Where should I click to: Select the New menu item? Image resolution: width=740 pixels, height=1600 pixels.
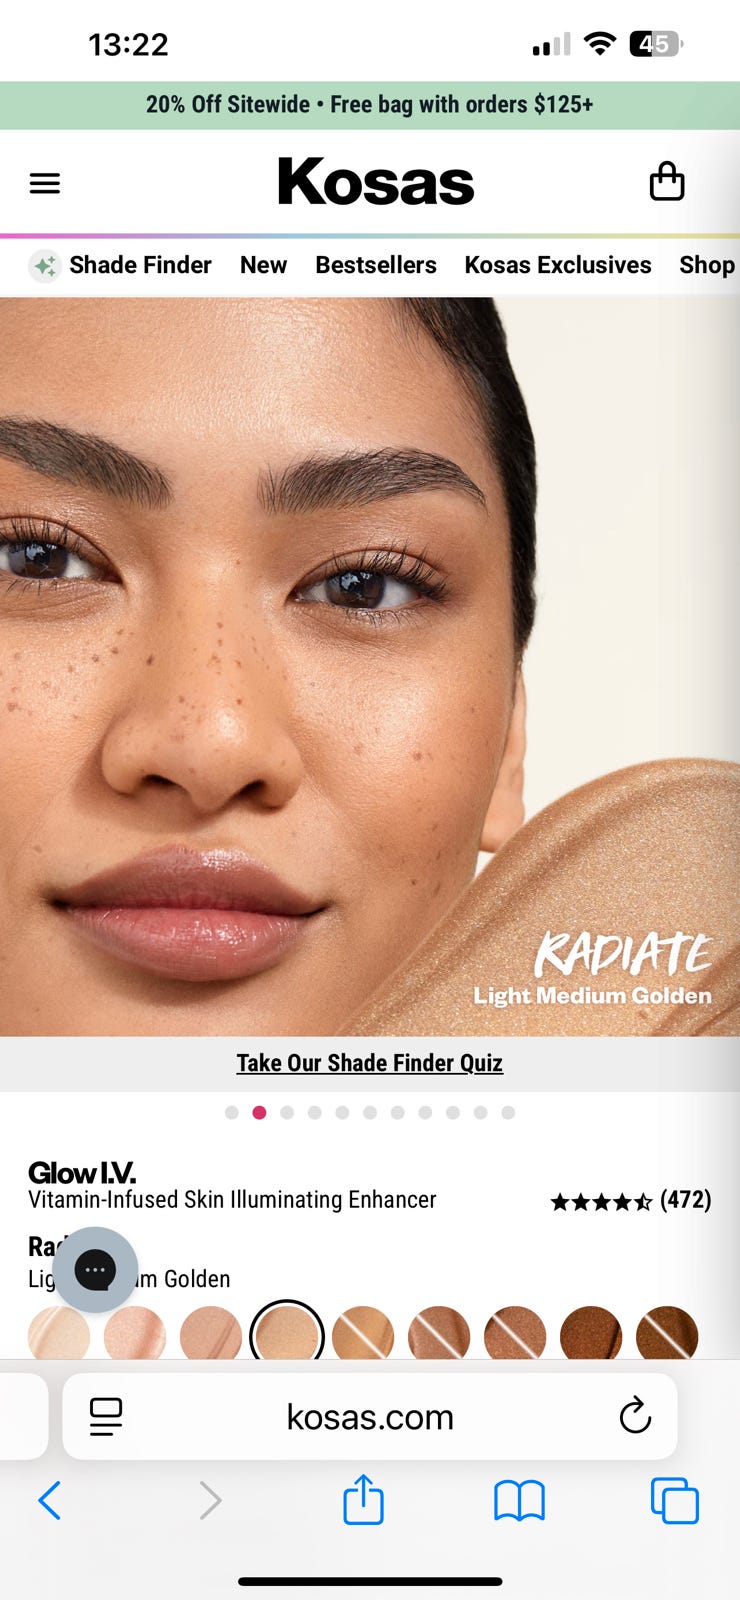(263, 265)
